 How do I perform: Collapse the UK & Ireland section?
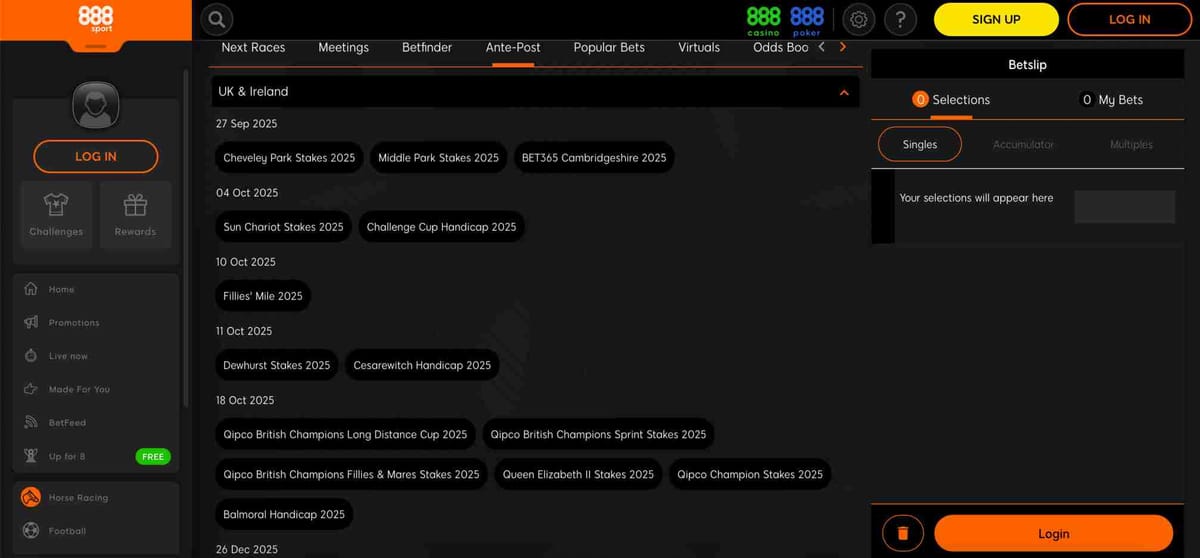843,92
